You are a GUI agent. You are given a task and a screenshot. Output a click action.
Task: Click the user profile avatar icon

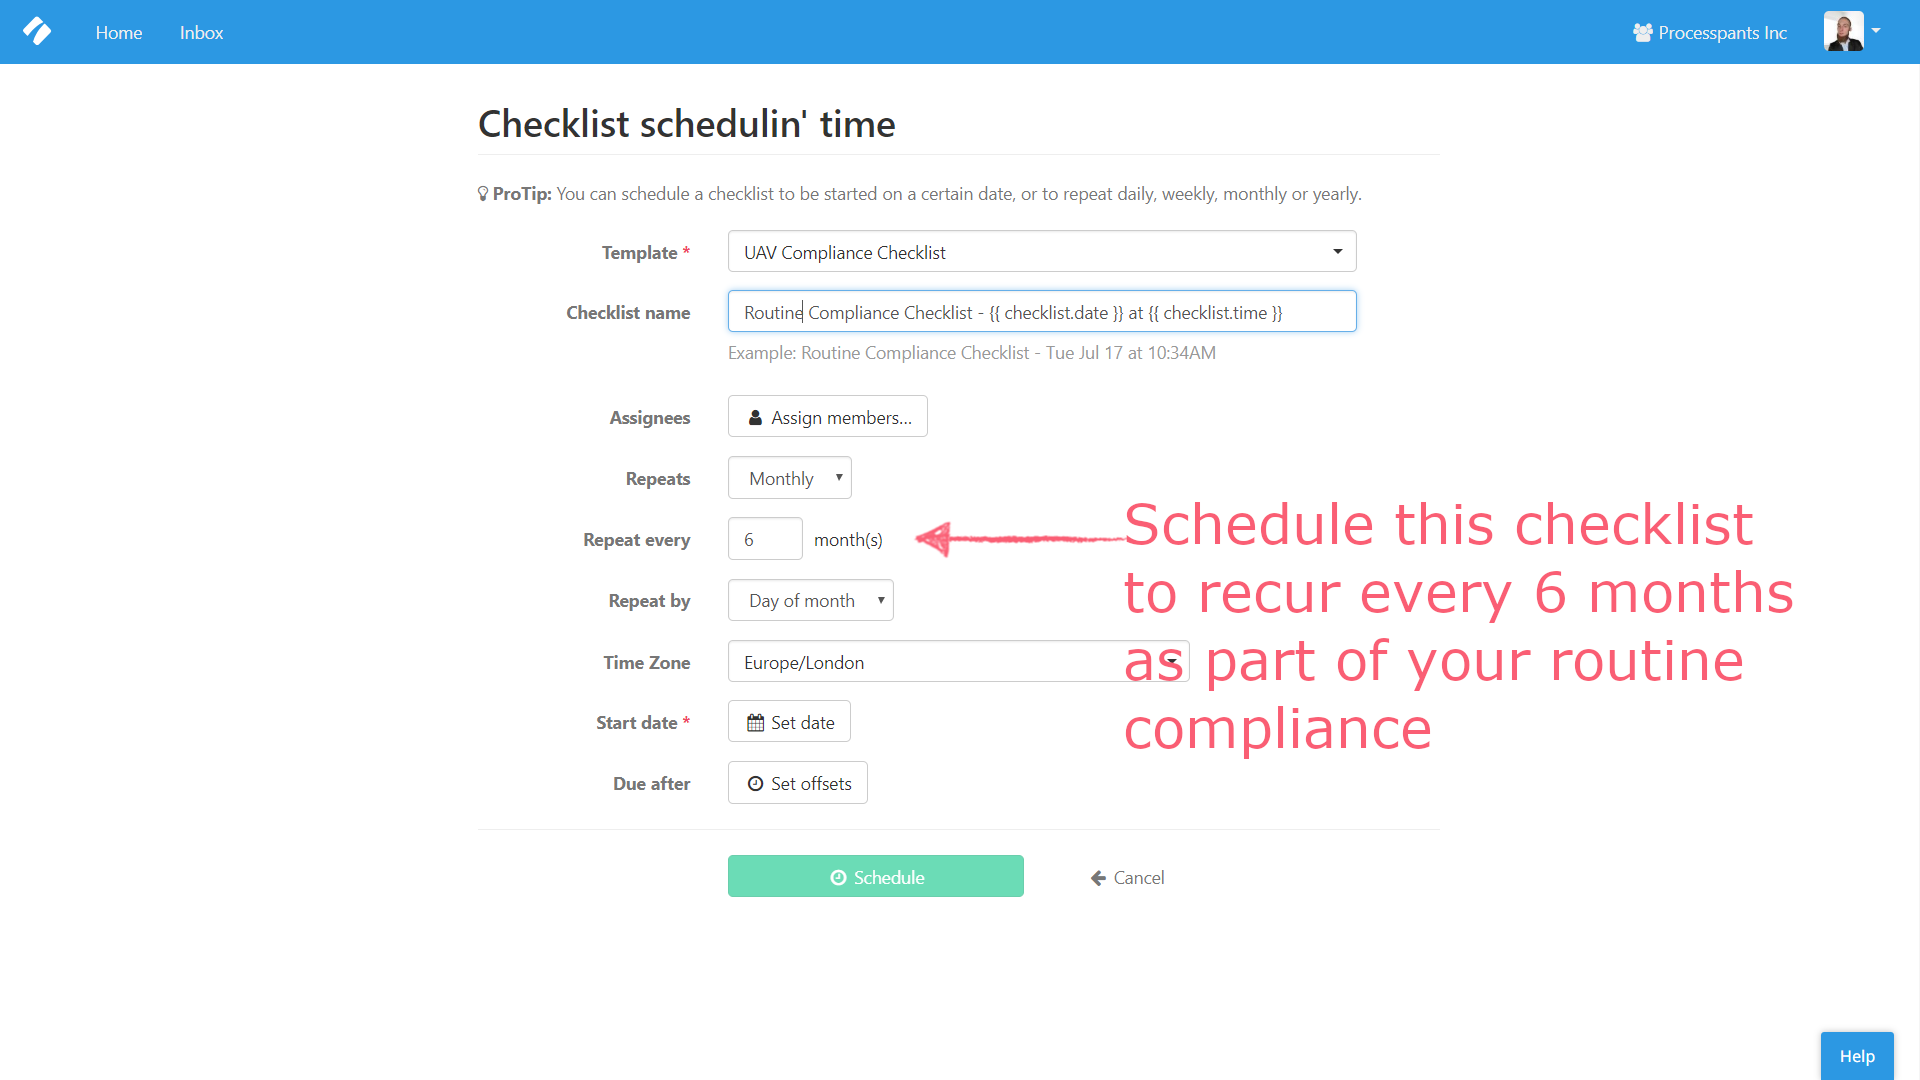pyautogui.click(x=1842, y=30)
